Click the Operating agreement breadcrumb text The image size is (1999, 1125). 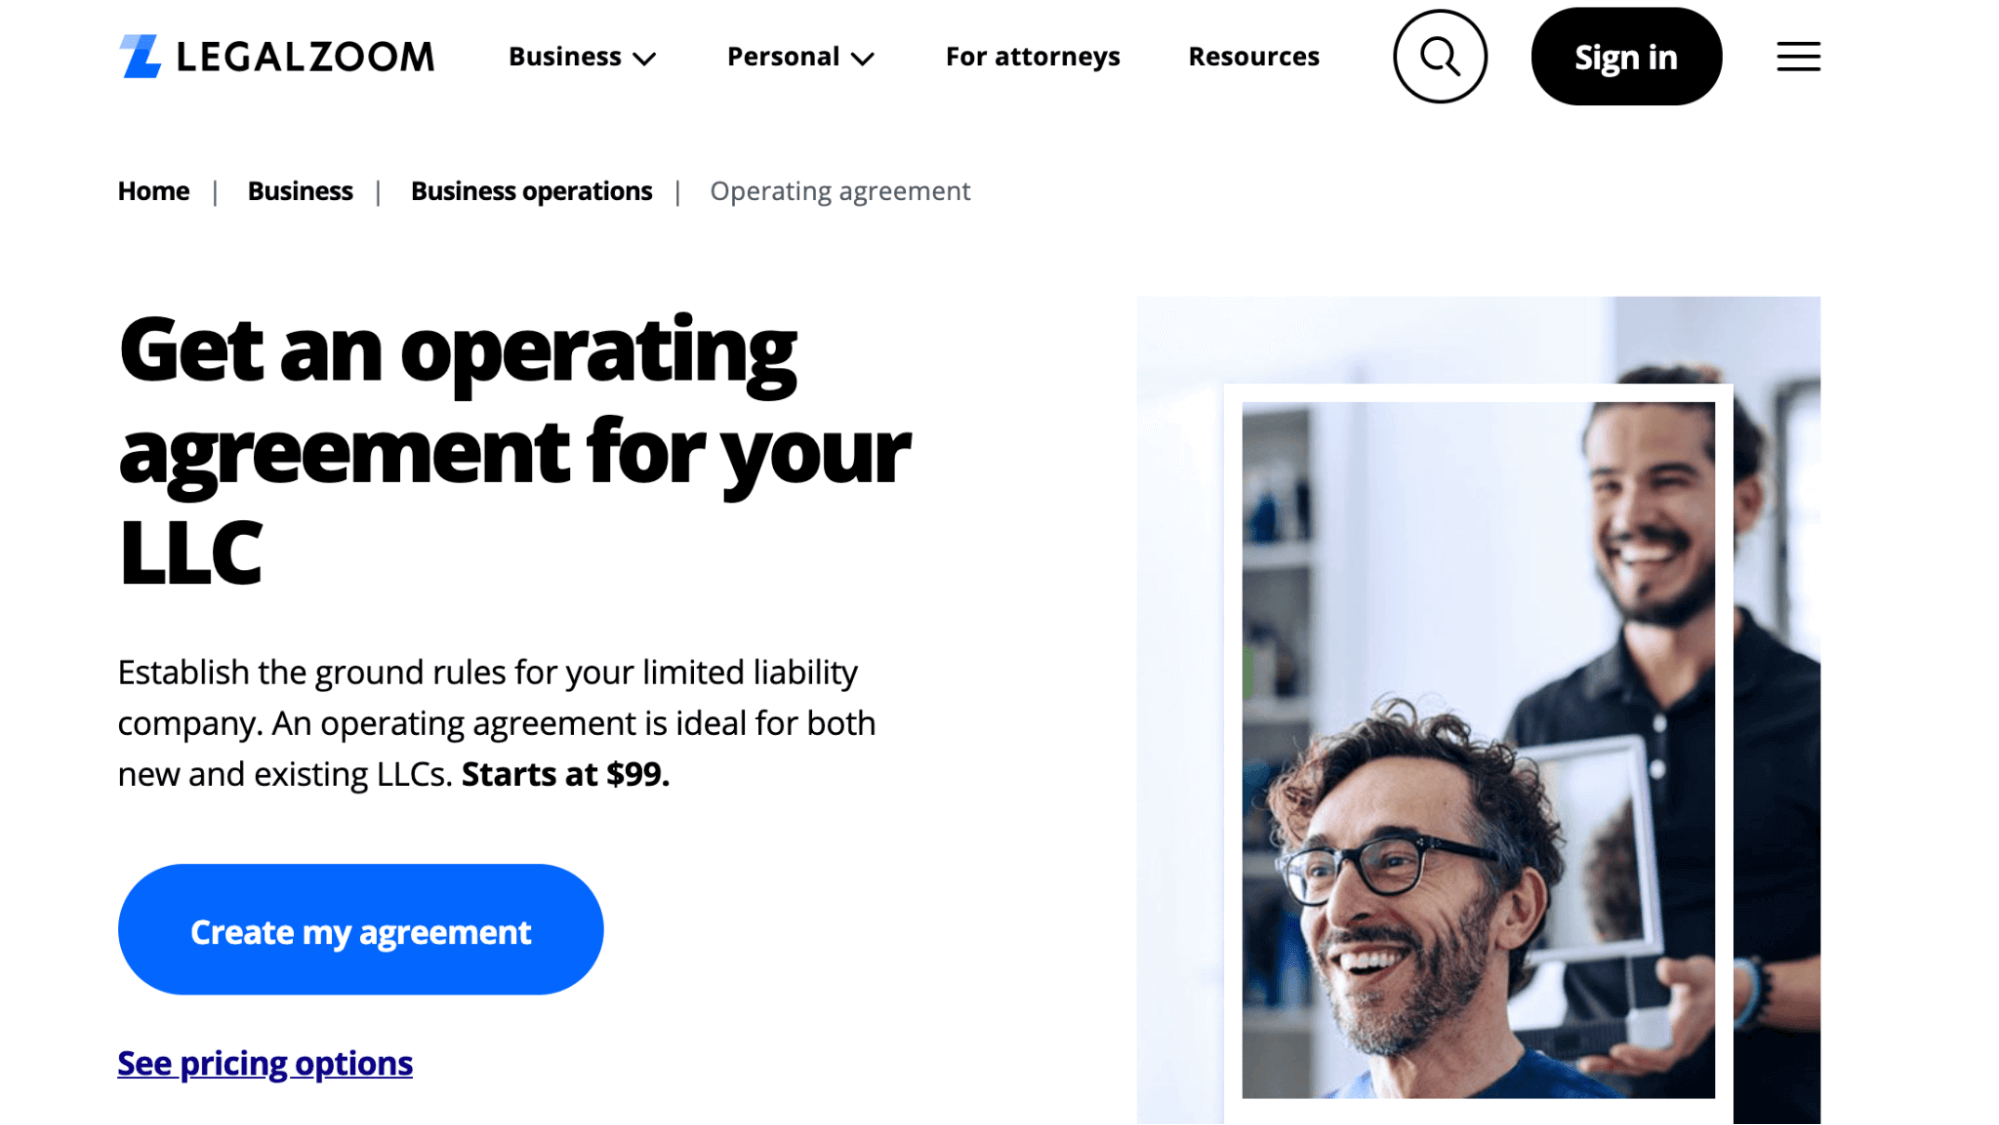click(840, 191)
